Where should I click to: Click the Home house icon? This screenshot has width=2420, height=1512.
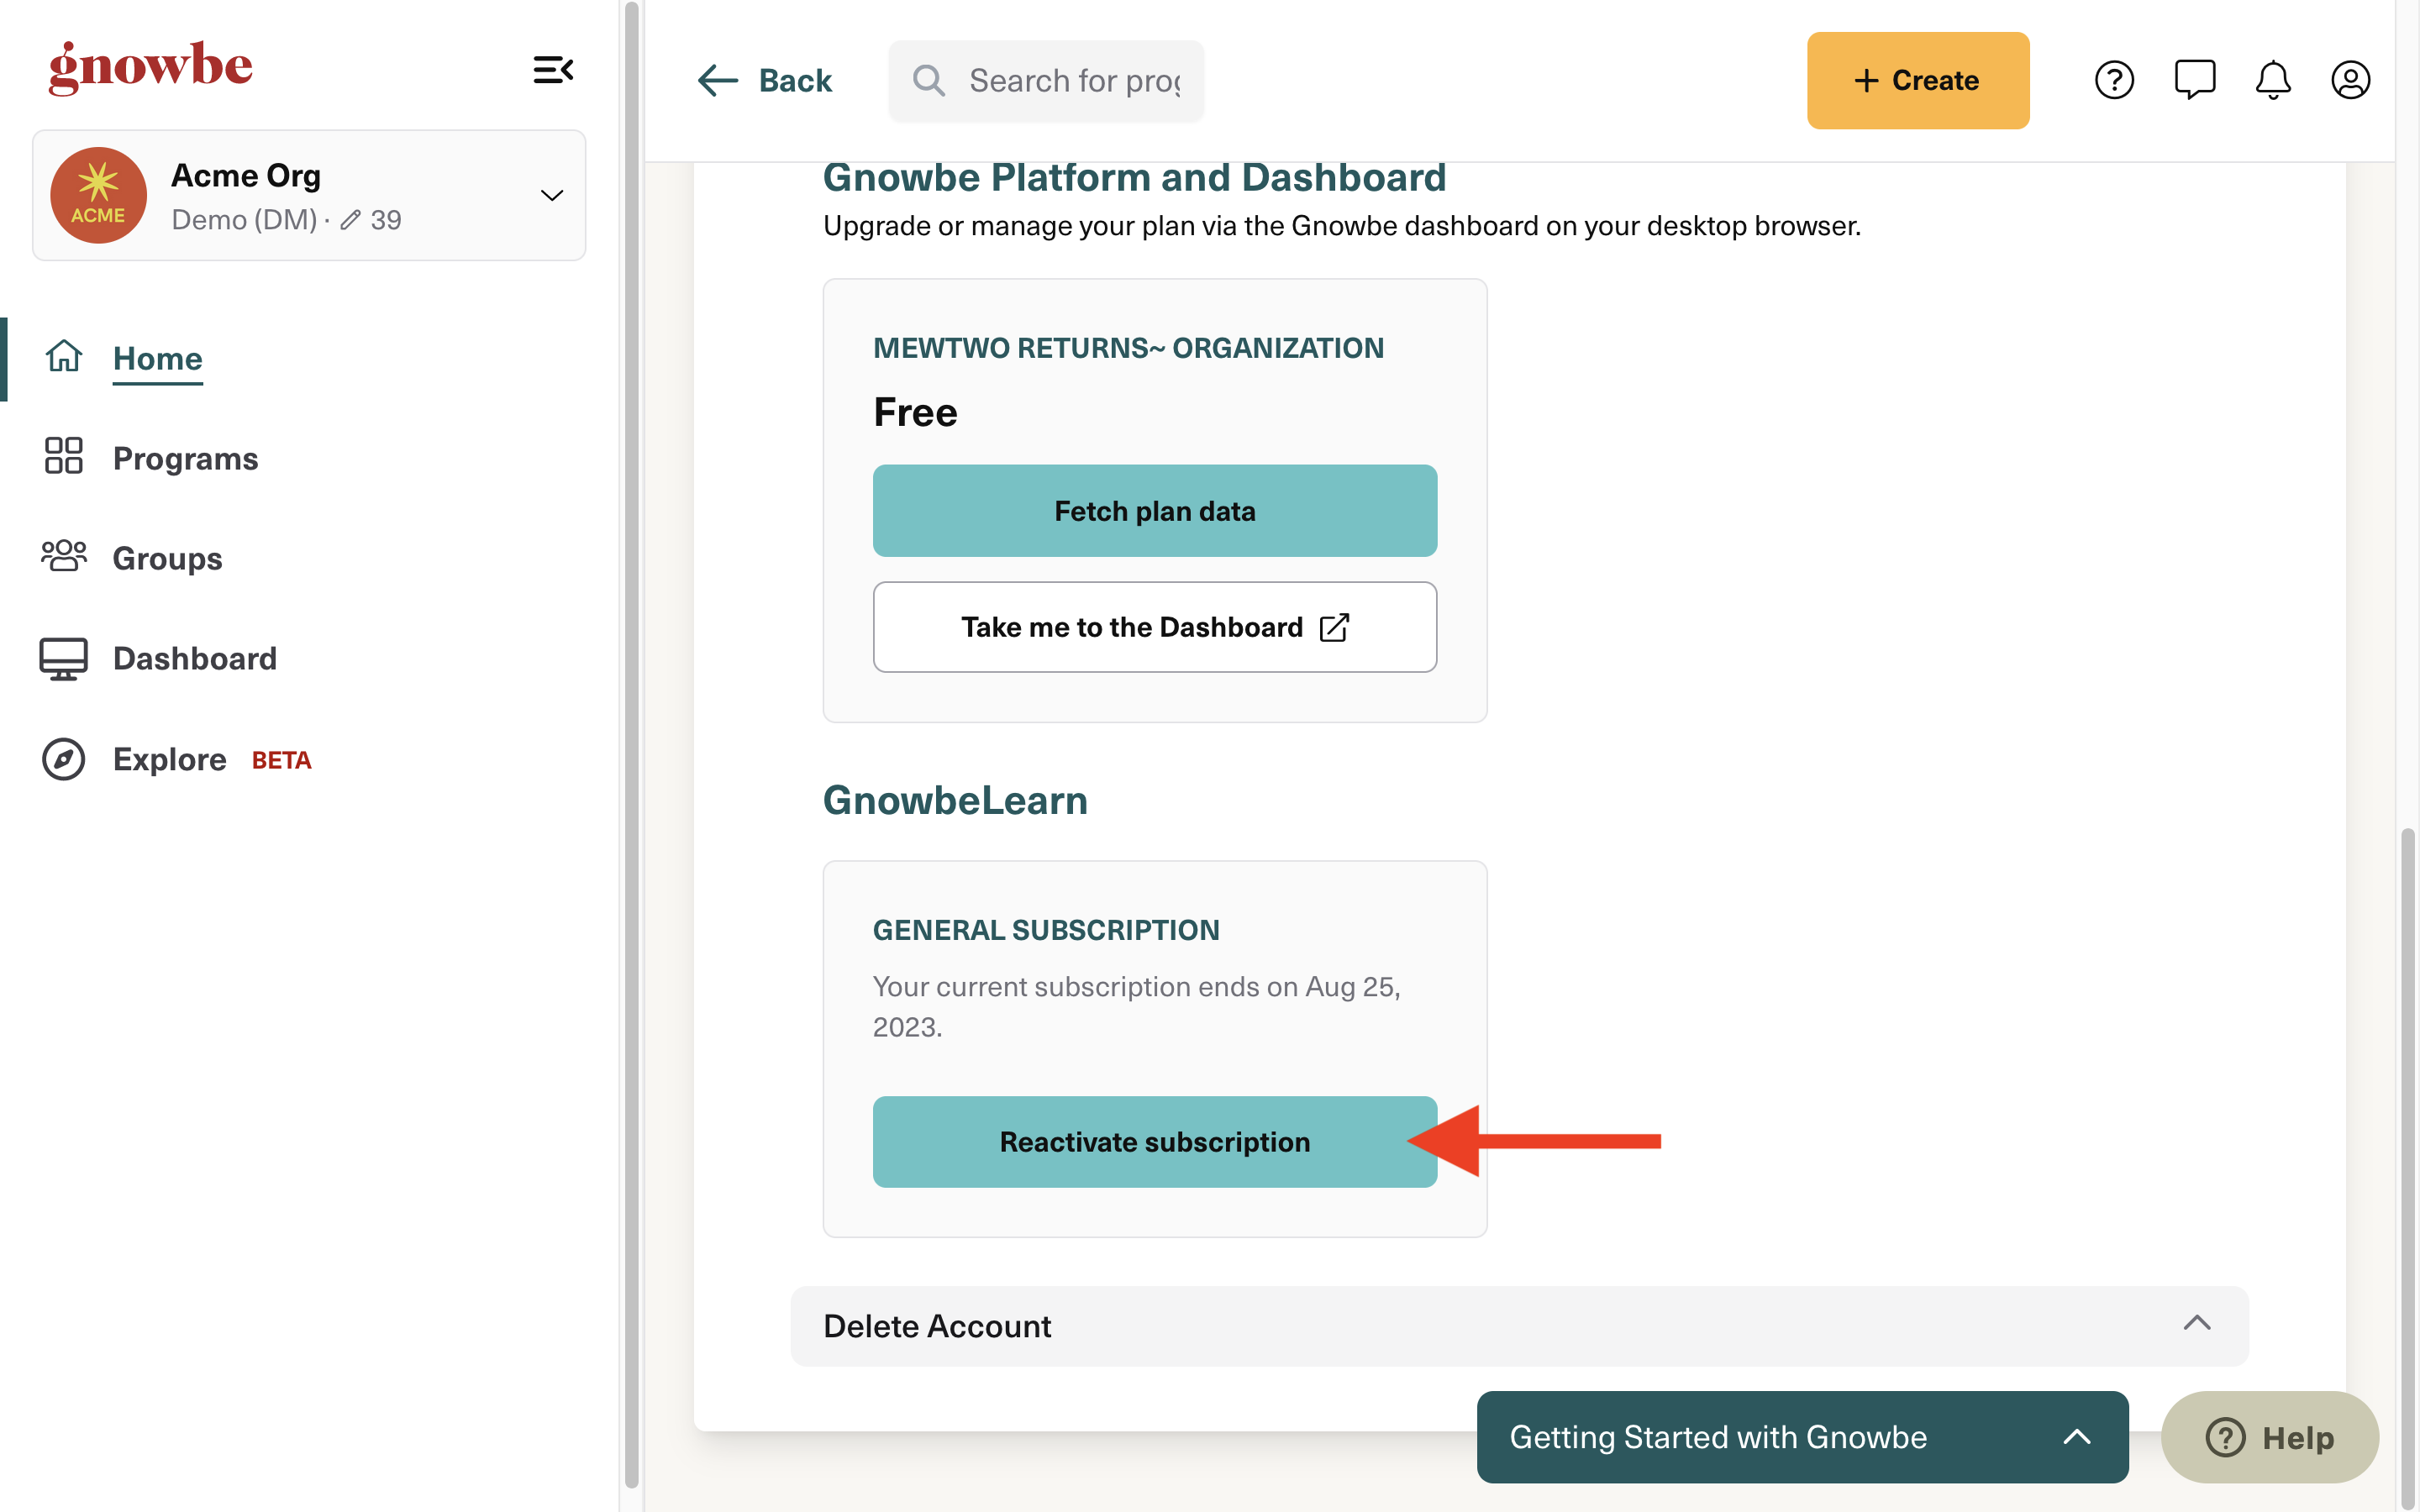click(64, 356)
